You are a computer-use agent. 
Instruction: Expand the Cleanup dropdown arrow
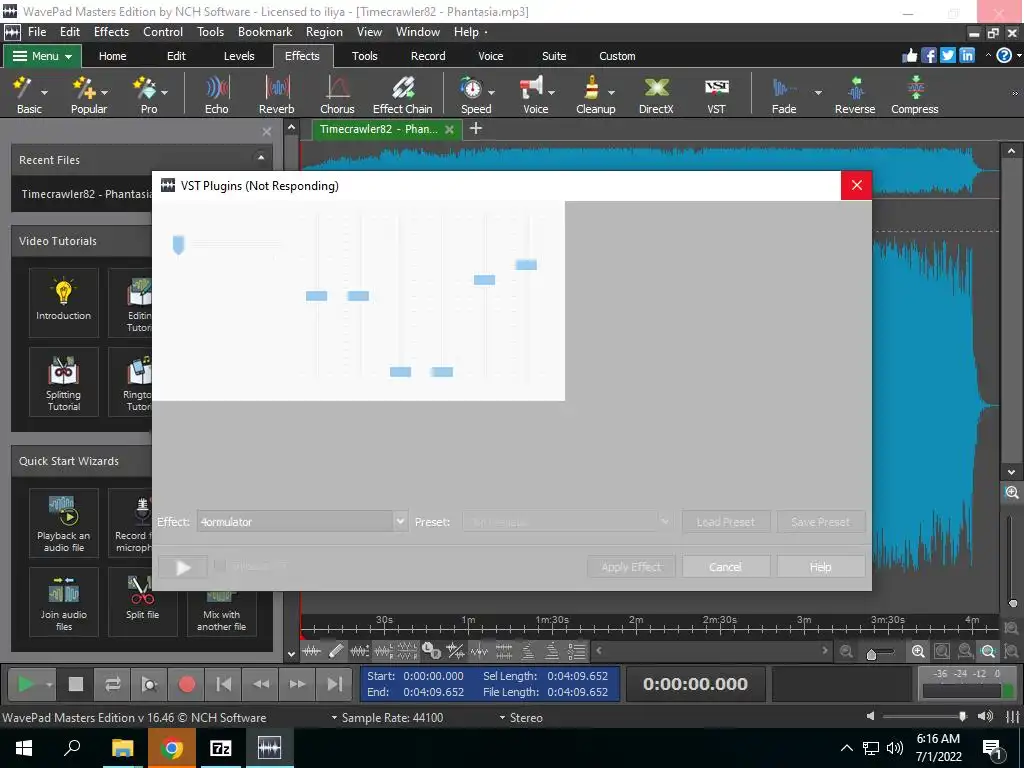coord(611,92)
